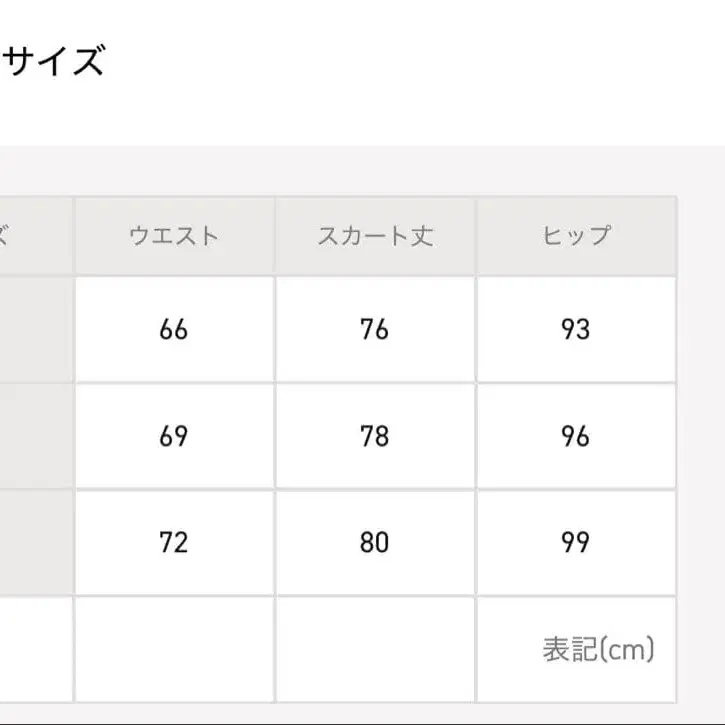Click the grey row label beside 72
This screenshot has height=725, width=725.
click(x=35, y=542)
